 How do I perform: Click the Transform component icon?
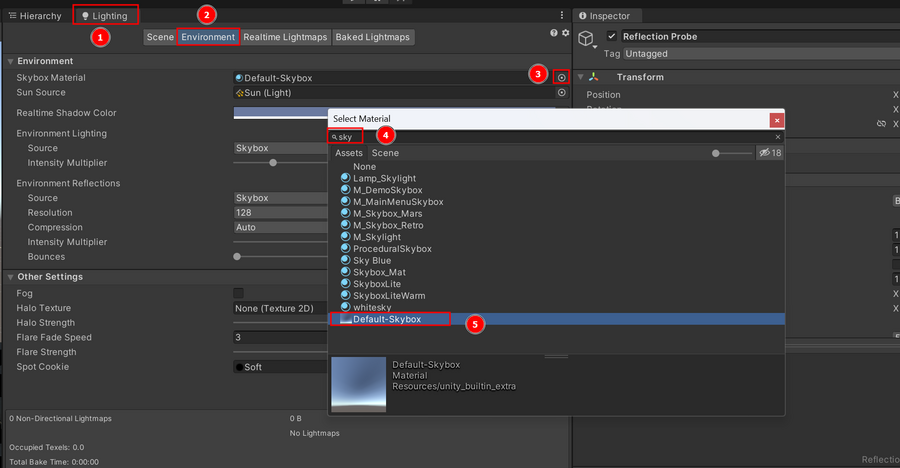pos(593,77)
